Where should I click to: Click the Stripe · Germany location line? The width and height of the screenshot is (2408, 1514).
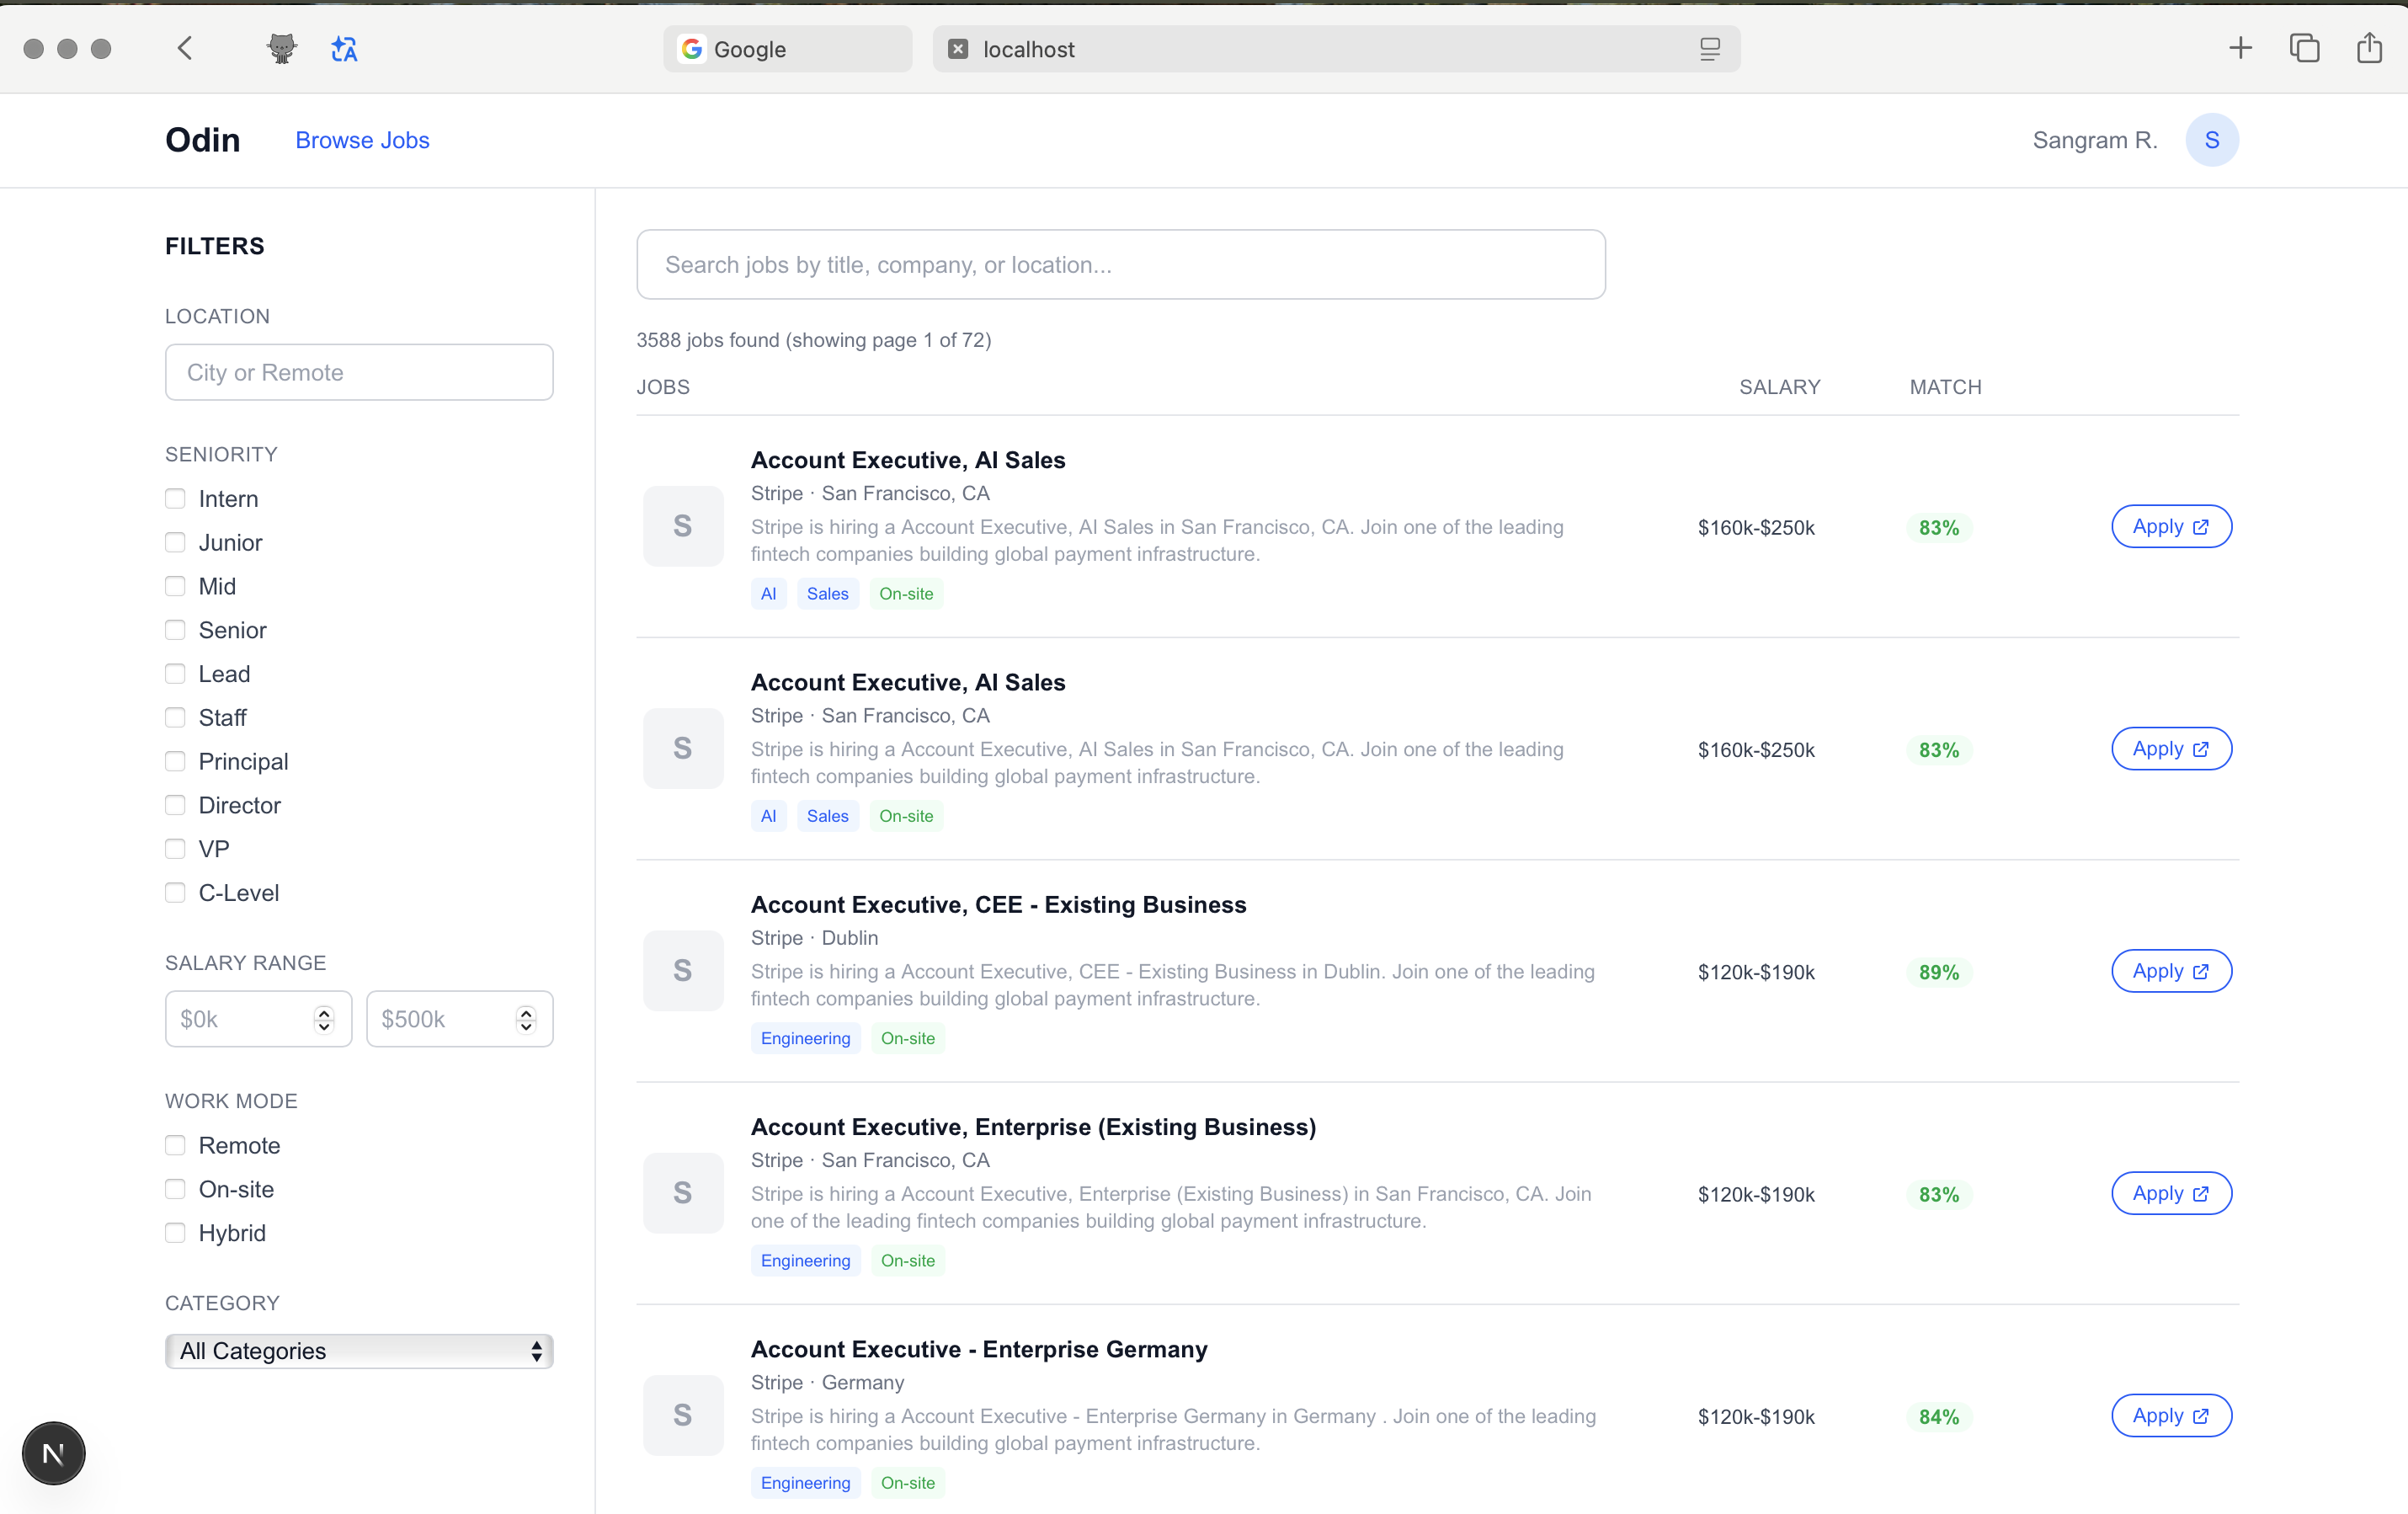click(827, 1382)
